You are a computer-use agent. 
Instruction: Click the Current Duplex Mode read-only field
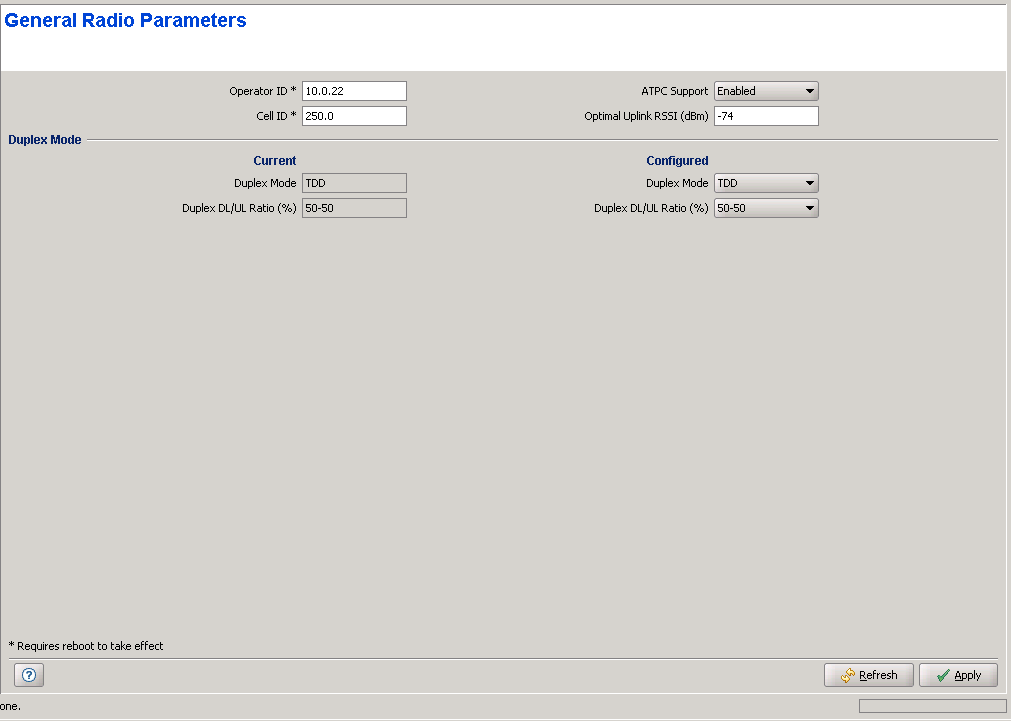(x=354, y=183)
